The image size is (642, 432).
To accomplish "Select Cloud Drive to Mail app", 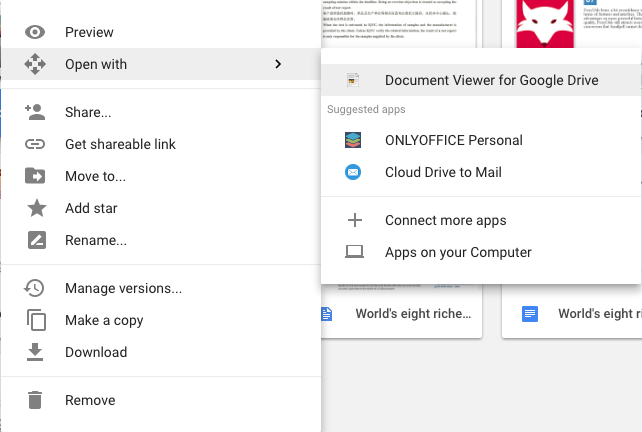I will coord(443,172).
